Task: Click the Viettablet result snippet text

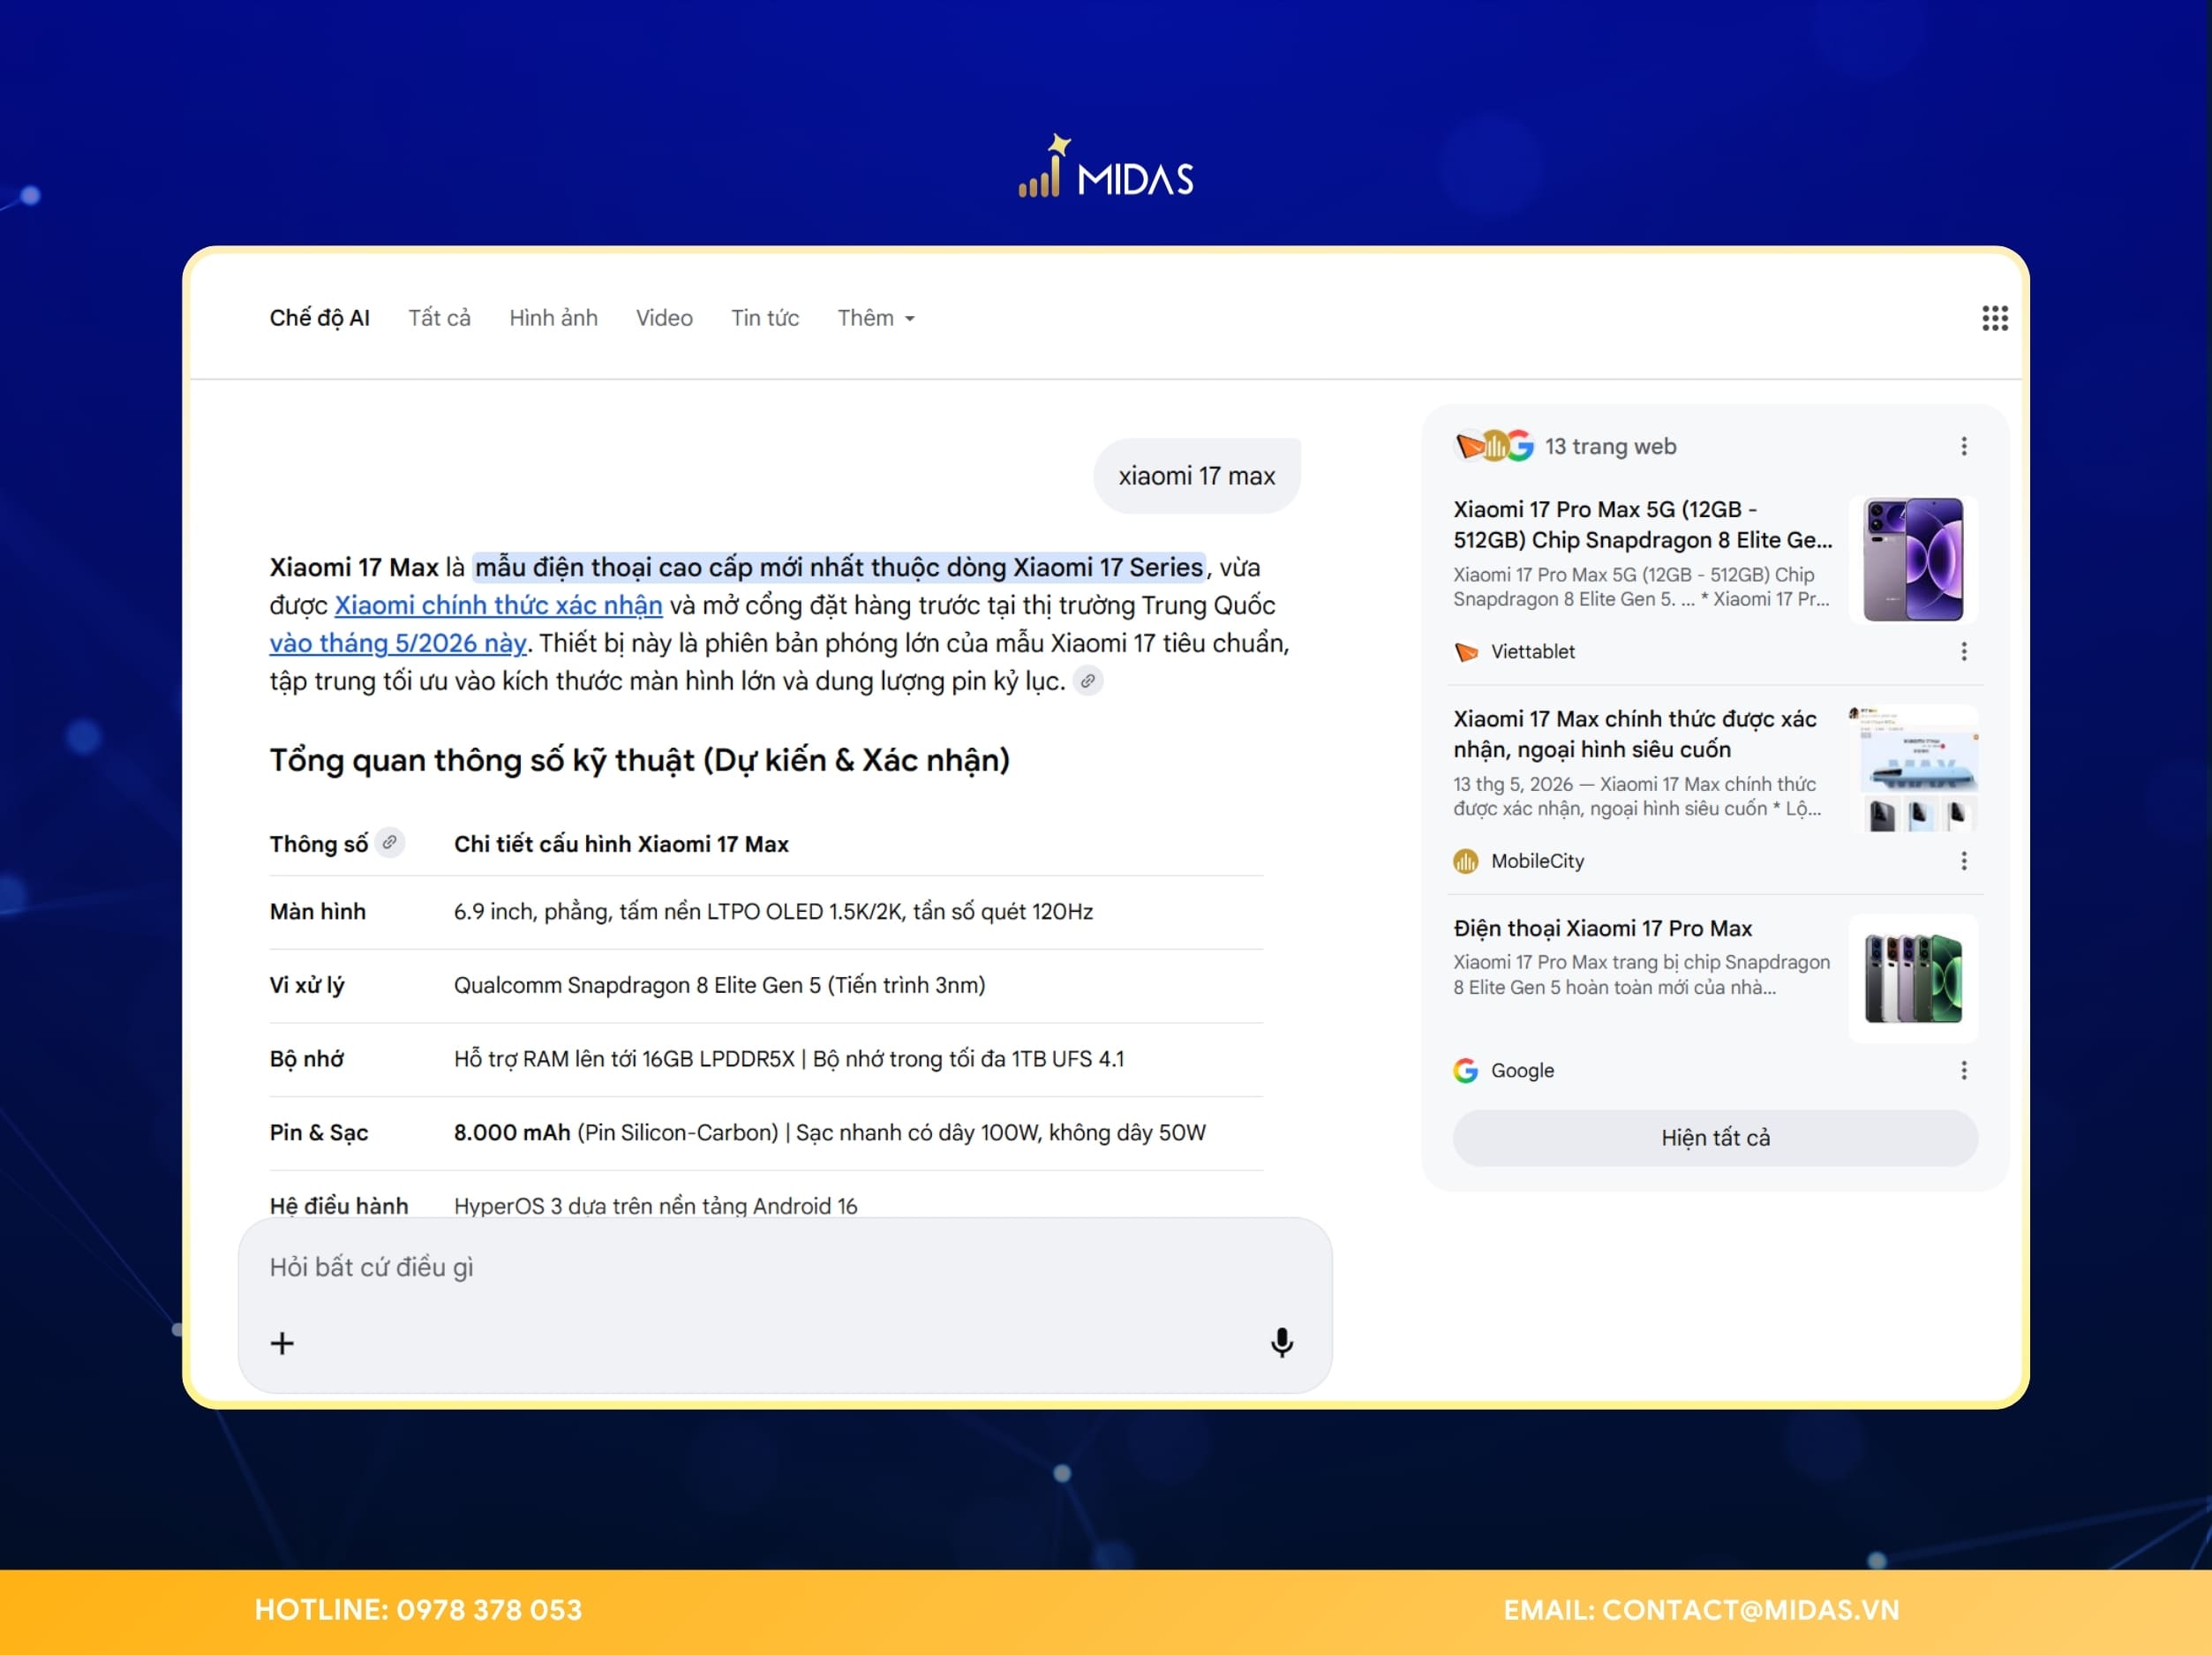Action: tap(1641, 587)
